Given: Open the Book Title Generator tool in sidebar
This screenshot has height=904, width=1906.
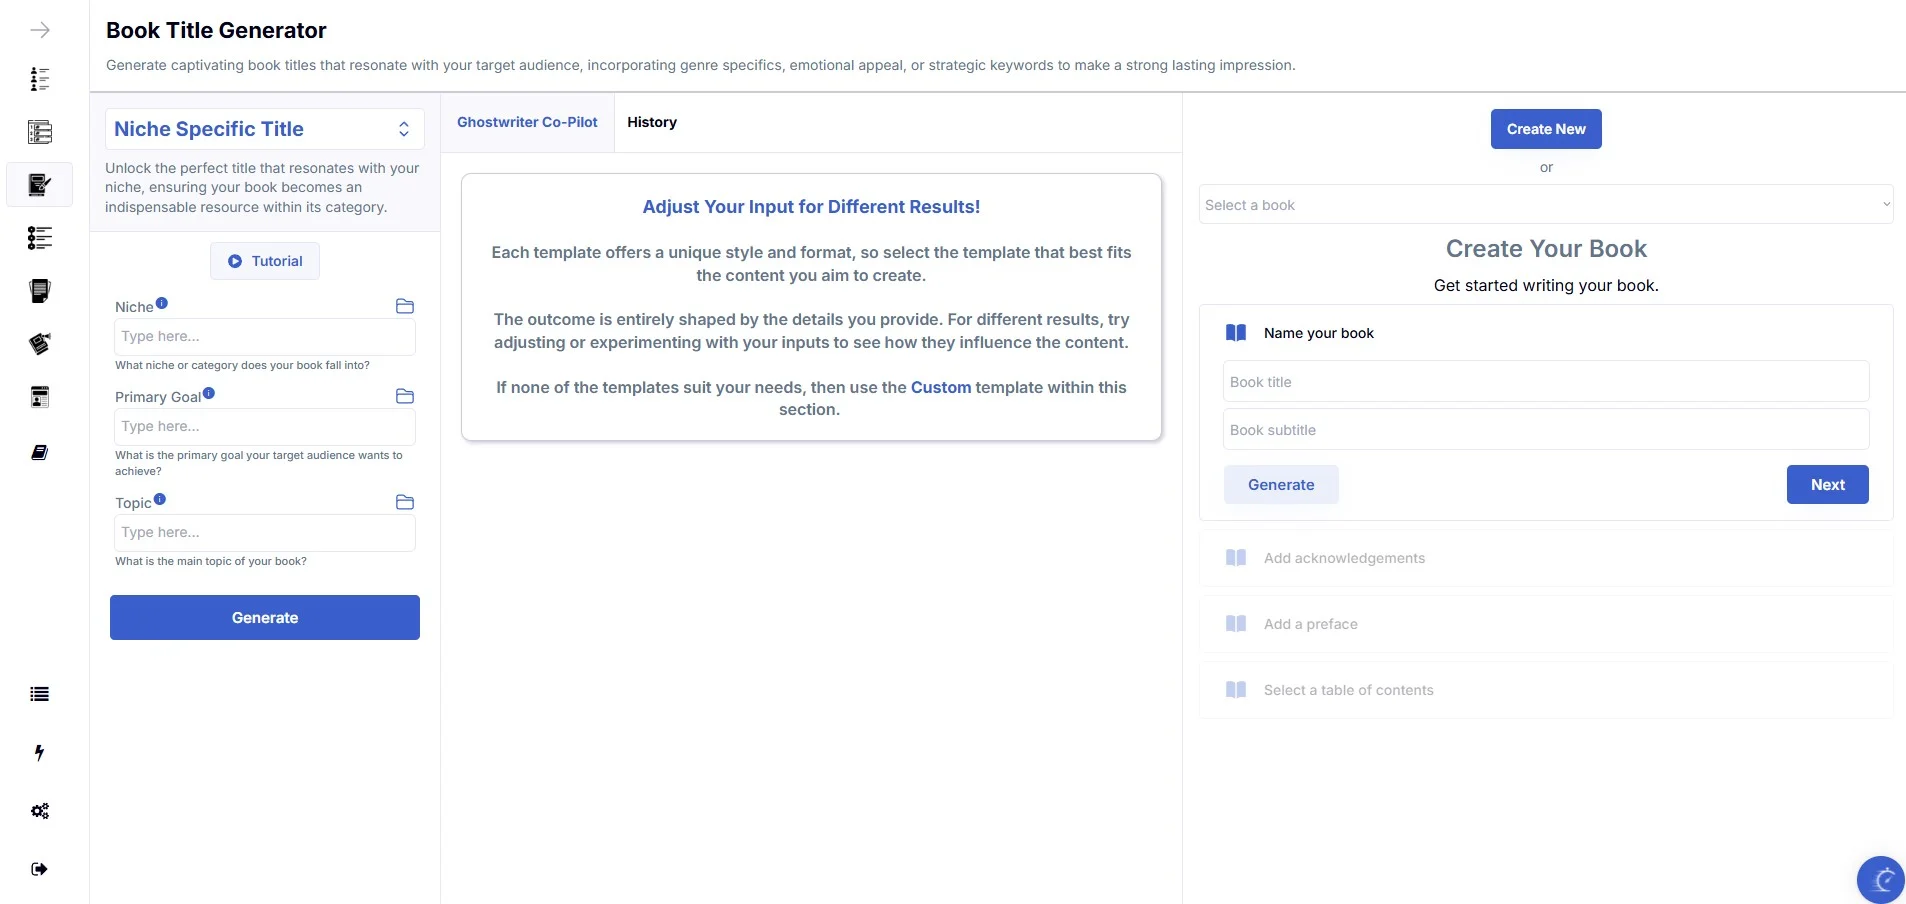Looking at the screenshot, I should click(40, 185).
